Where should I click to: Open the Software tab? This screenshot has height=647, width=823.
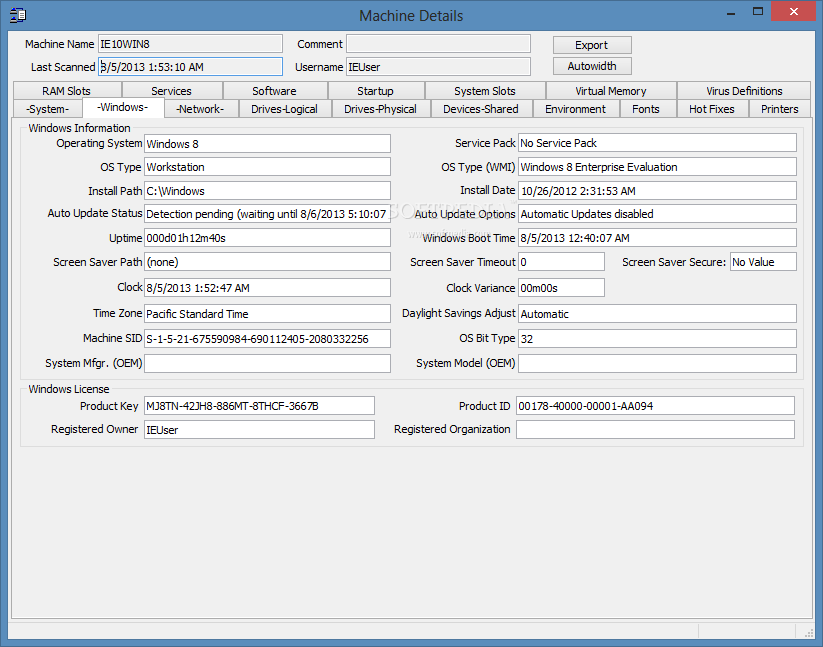click(275, 91)
